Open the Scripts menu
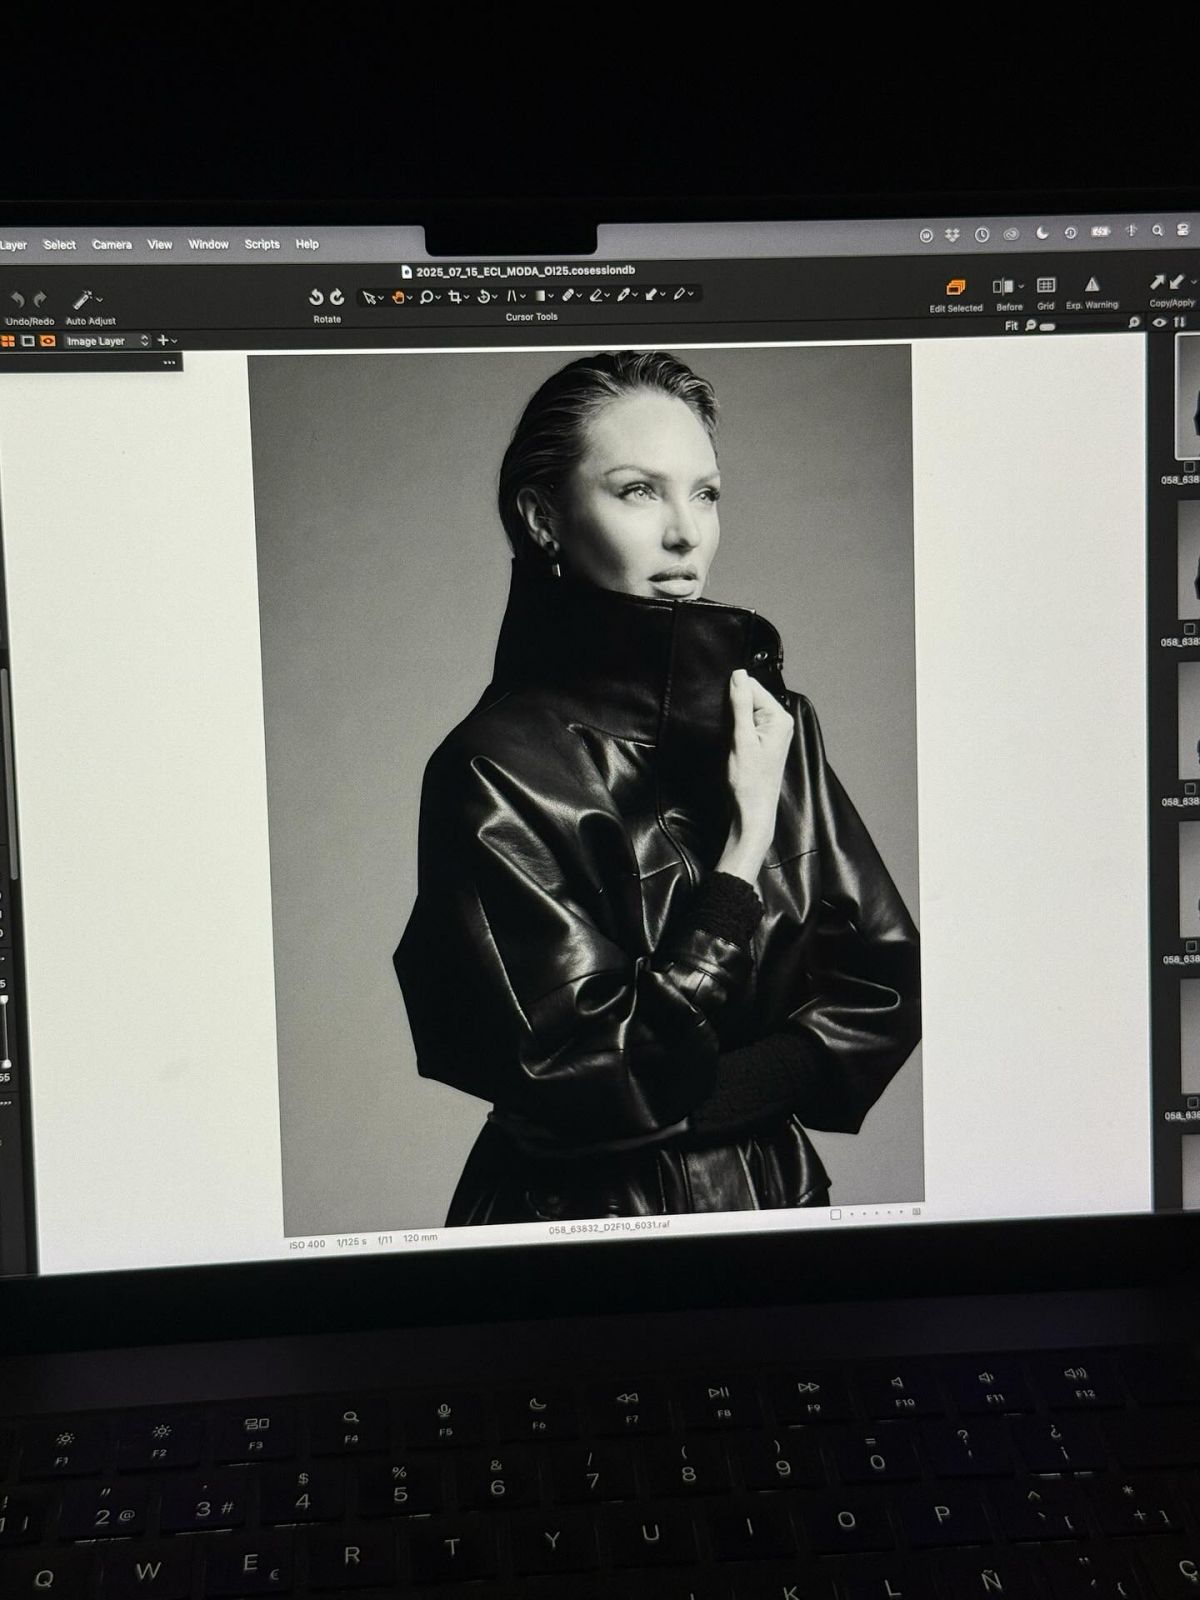The image size is (1200, 1600). [262, 245]
